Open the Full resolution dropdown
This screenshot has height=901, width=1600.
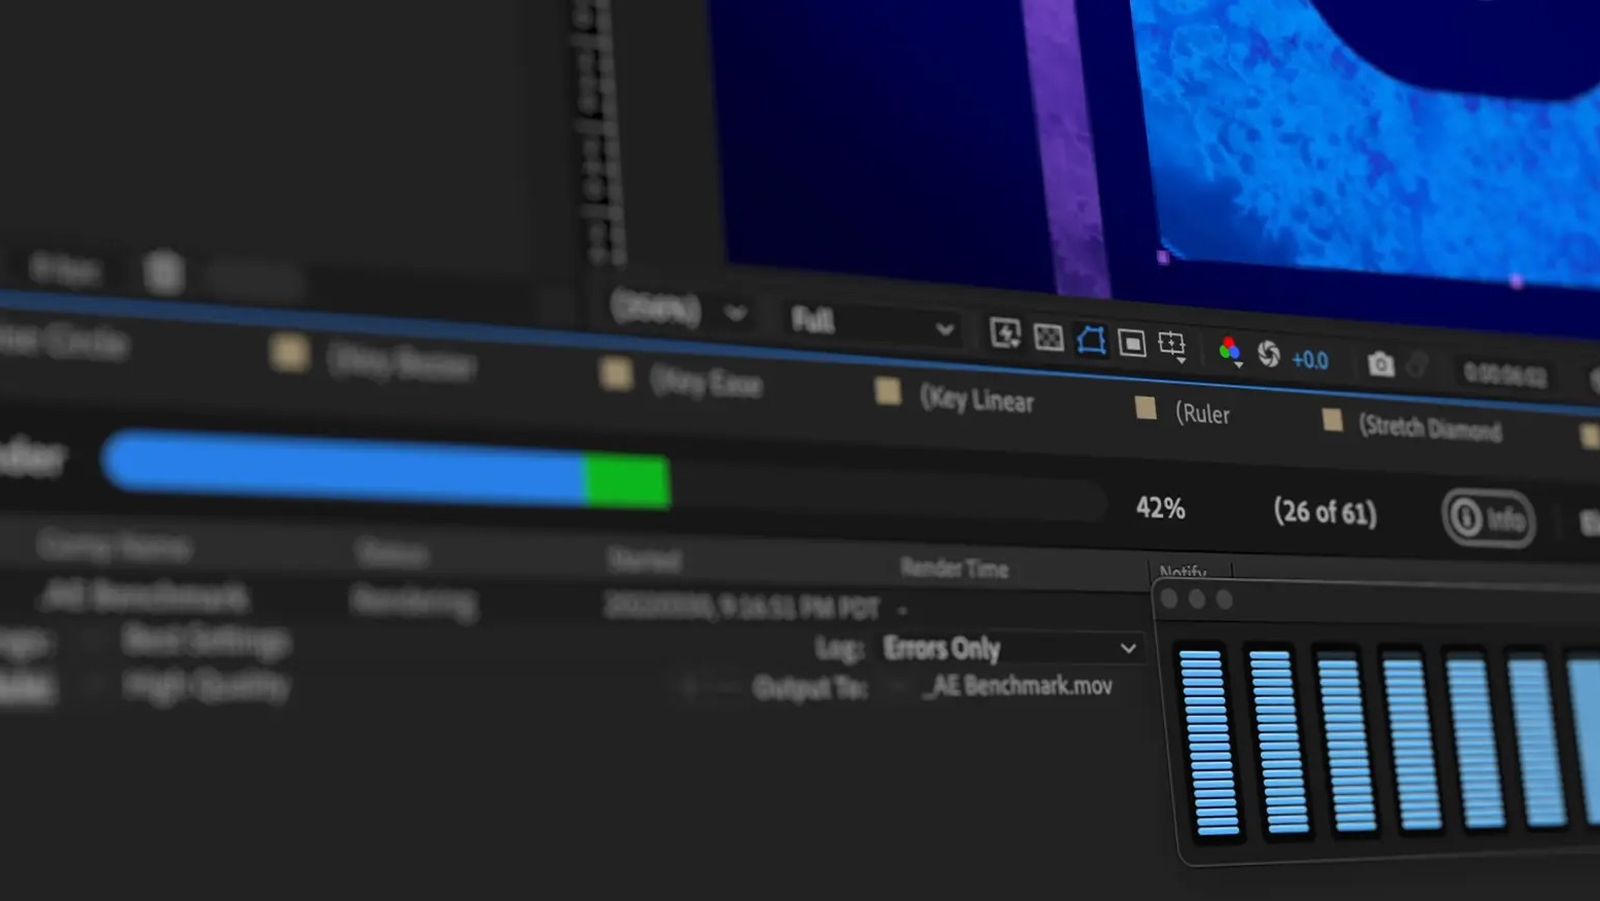coord(871,323)
